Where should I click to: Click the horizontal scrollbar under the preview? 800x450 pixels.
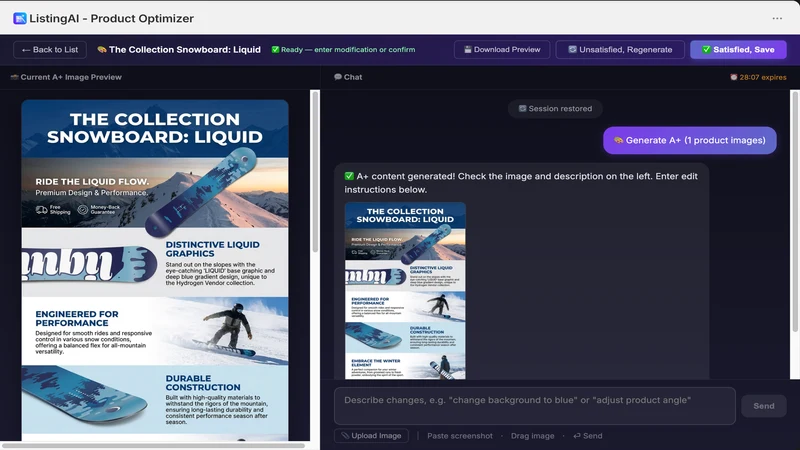click(153, 445)
